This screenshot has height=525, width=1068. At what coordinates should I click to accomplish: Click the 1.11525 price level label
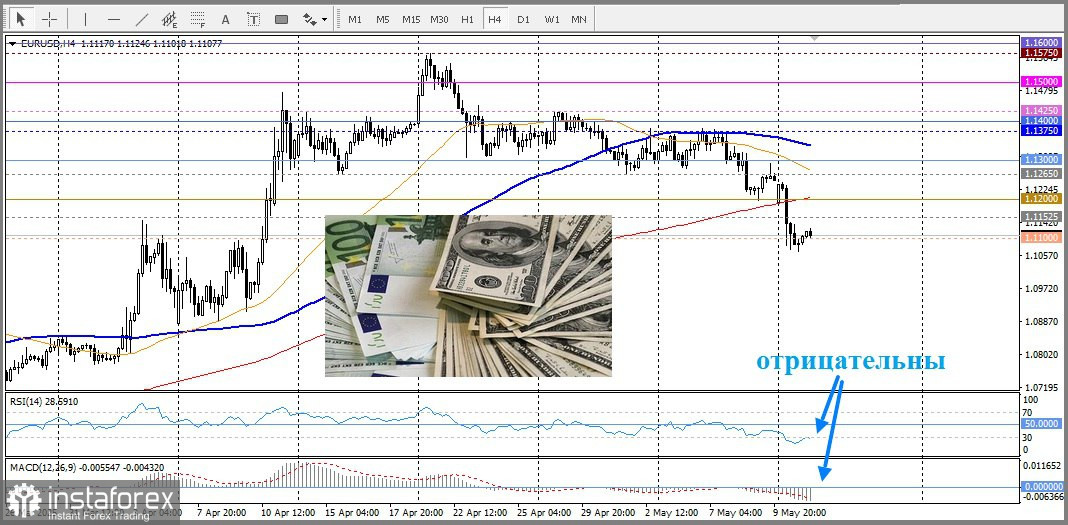coord(1041,216)
